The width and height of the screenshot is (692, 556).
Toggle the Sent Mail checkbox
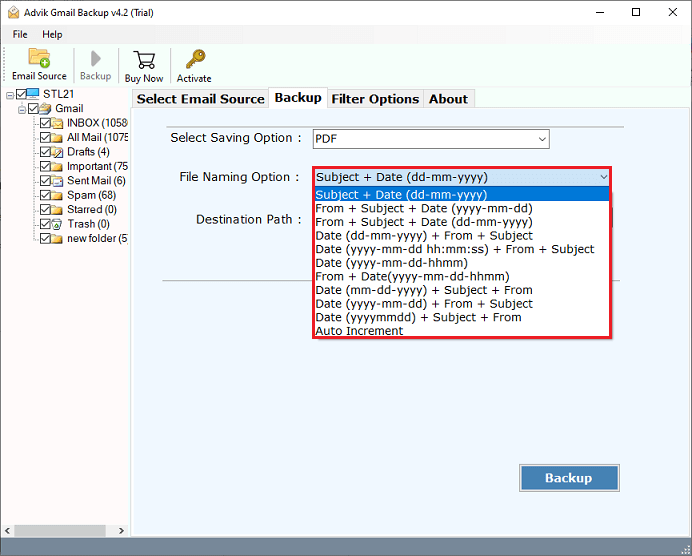(x=45, y=180)
